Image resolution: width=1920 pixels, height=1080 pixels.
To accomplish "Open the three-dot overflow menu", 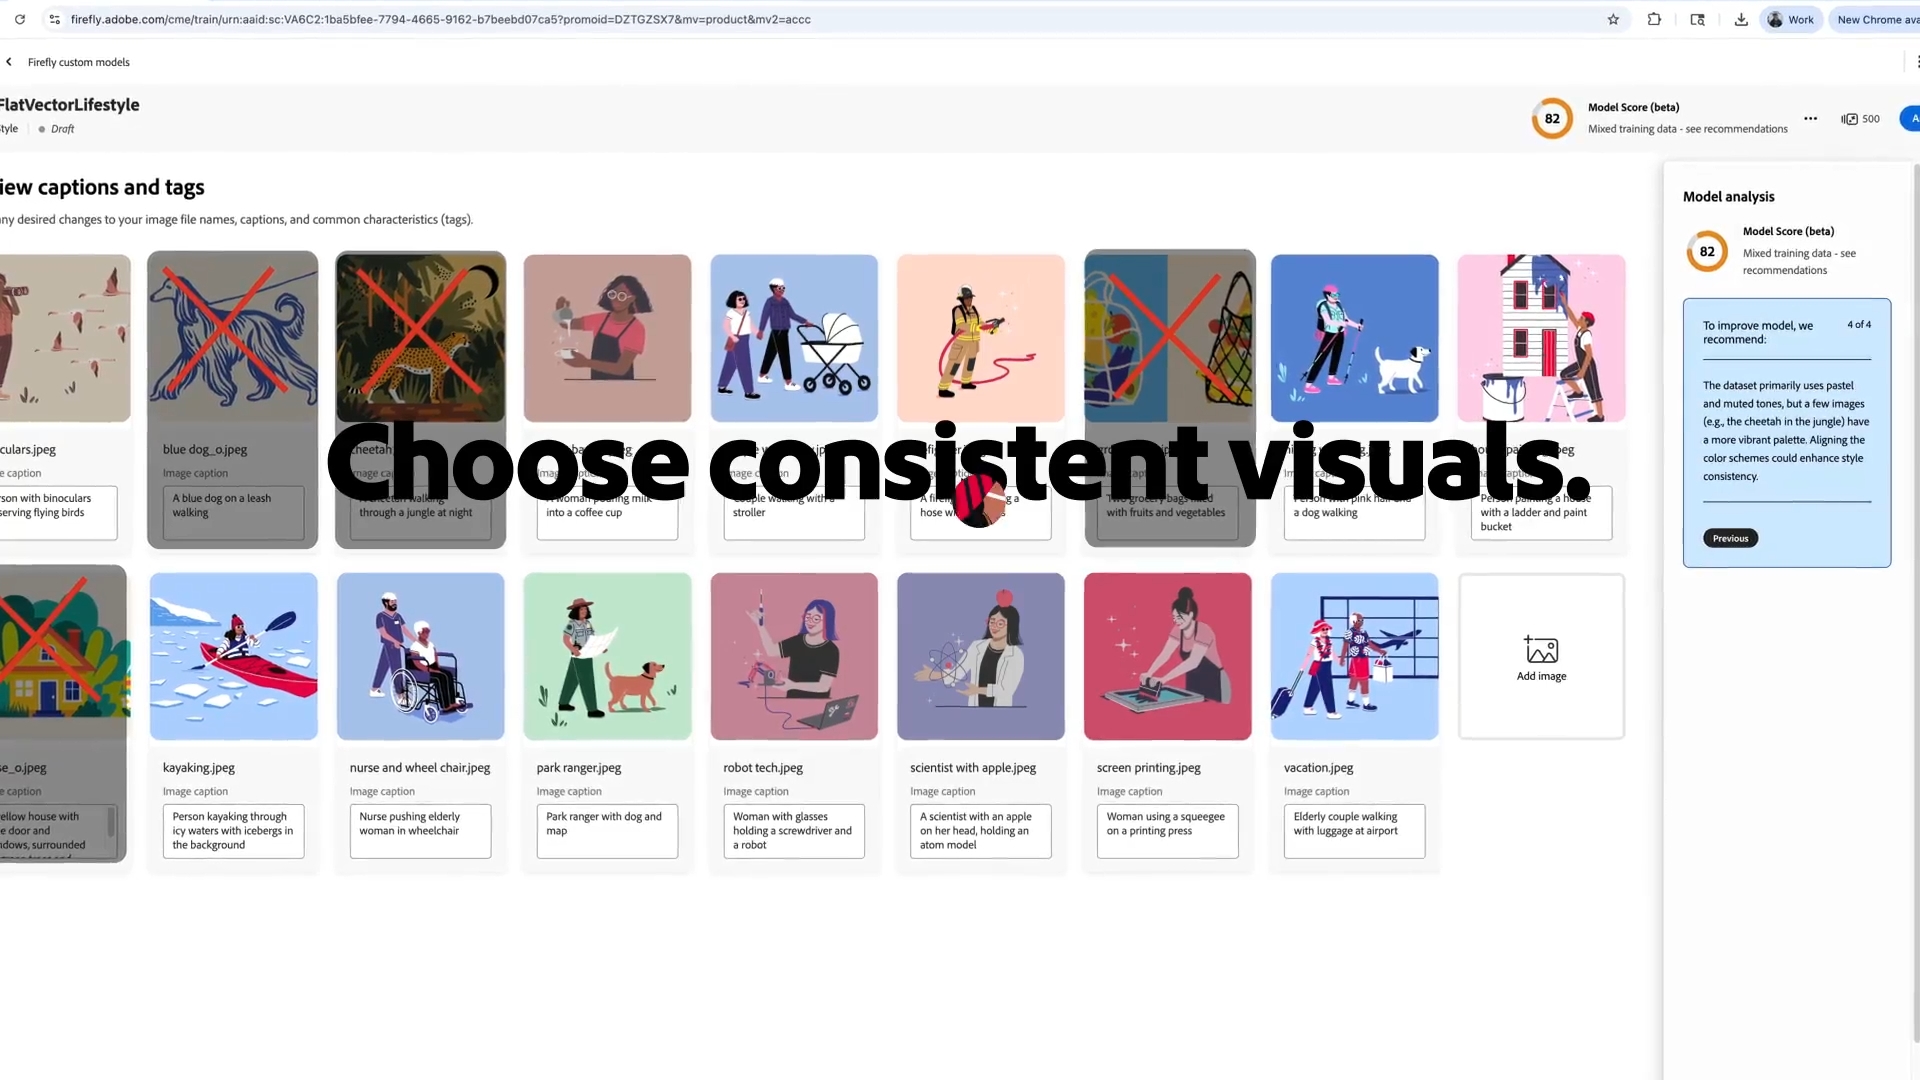I will pyautogui.click(x=1811, y=118).
